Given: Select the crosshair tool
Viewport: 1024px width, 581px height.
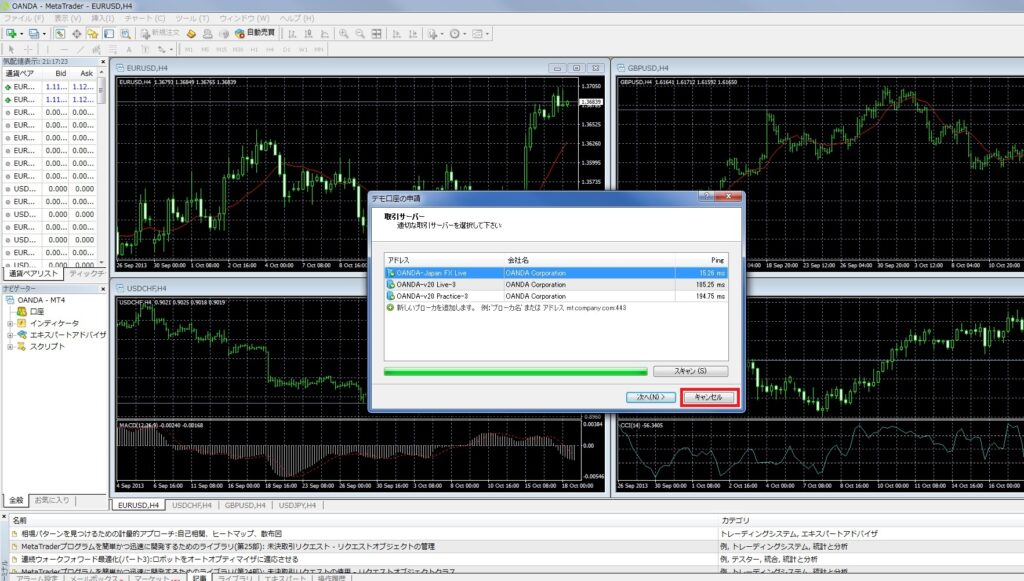Looking at the screenshot, I should (28, 50).
